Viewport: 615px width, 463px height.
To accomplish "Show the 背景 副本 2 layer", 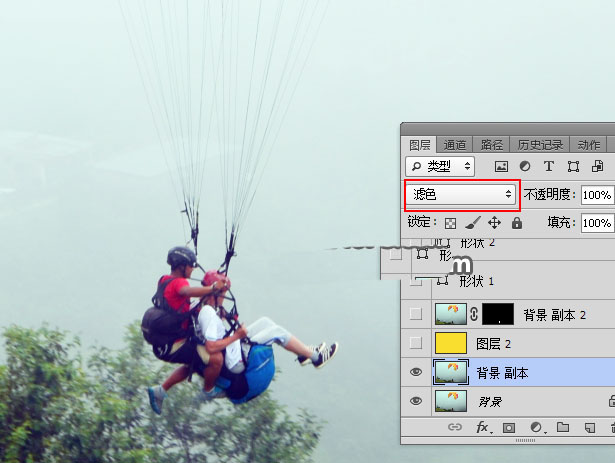I will [416, 314].
